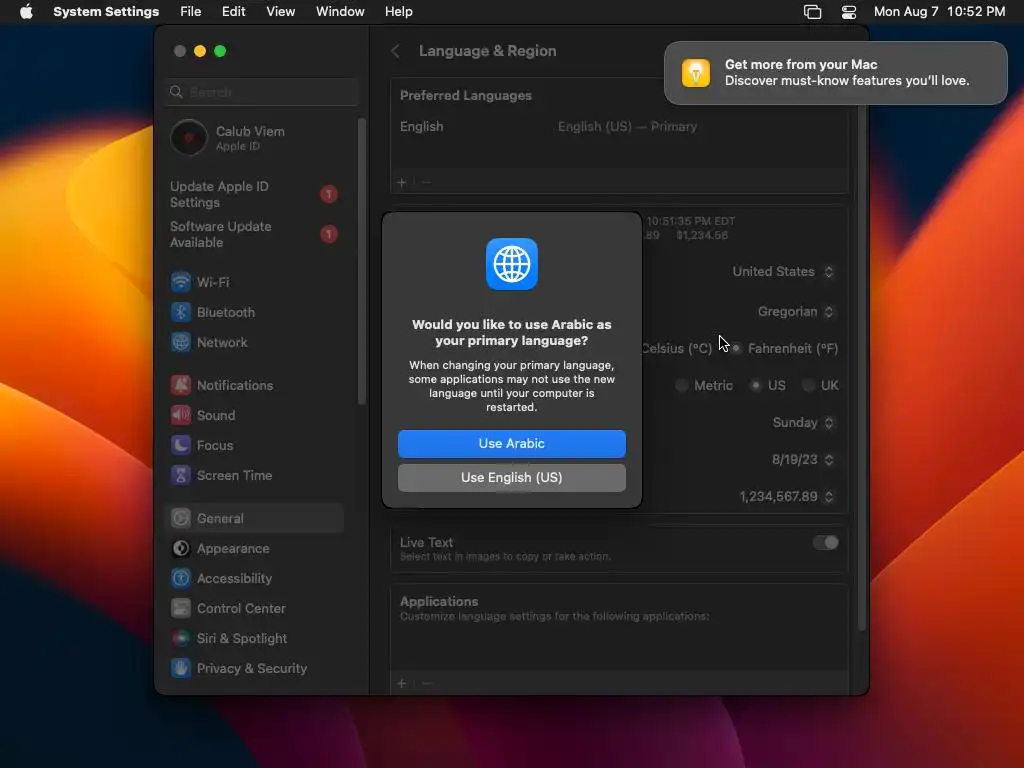Open the 8/19/23 date format dropdown
The height and width of the screenshot is (768, 1024).
coord(803,460)
